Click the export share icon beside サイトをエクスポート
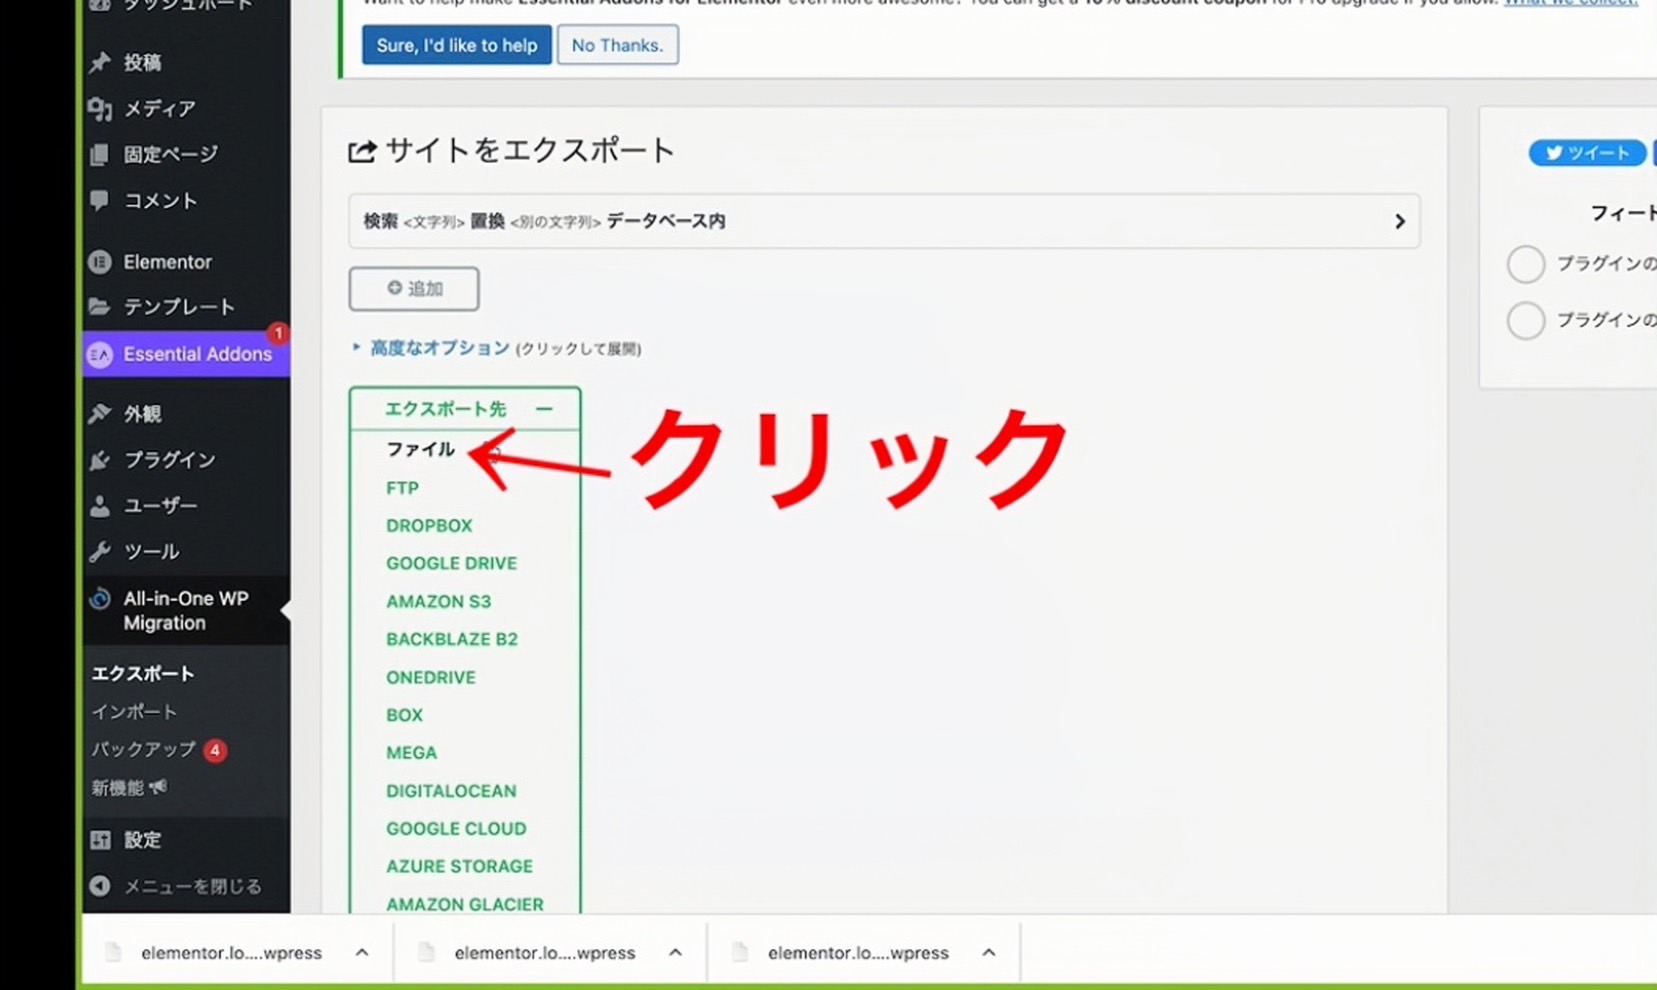1657x990 pixels. click(x=362, y=151)
